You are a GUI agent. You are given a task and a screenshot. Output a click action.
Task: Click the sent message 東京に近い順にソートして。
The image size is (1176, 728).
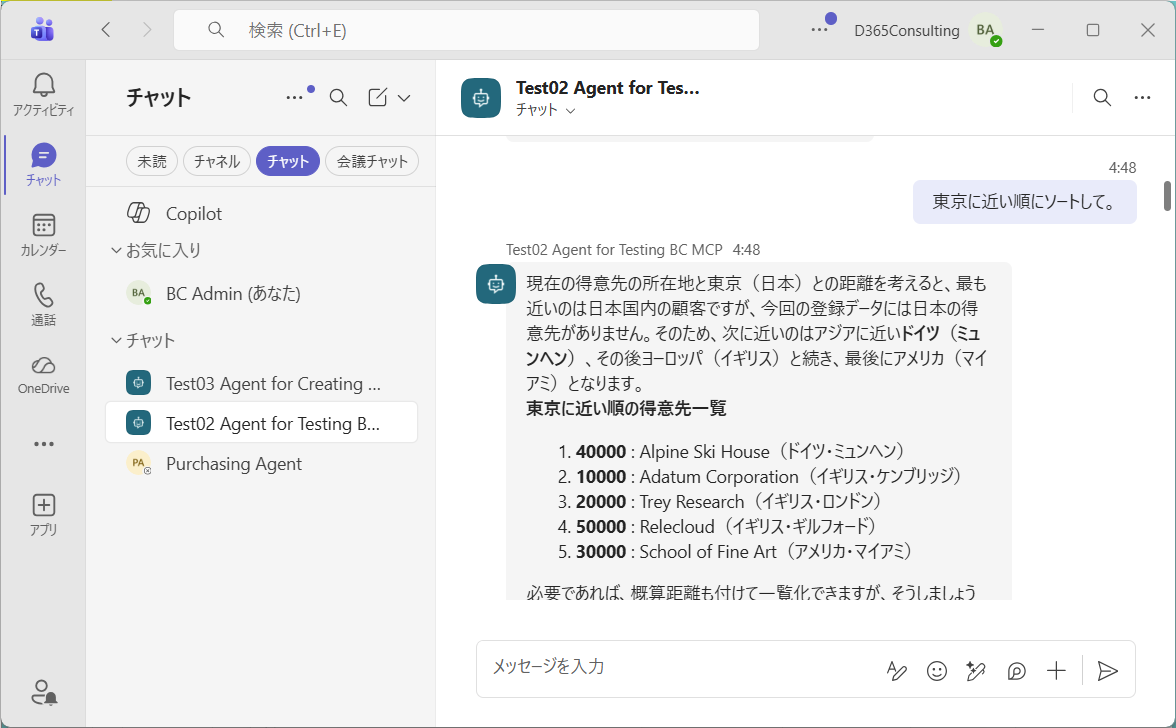pyautogui.click(x=1024, y=202)
